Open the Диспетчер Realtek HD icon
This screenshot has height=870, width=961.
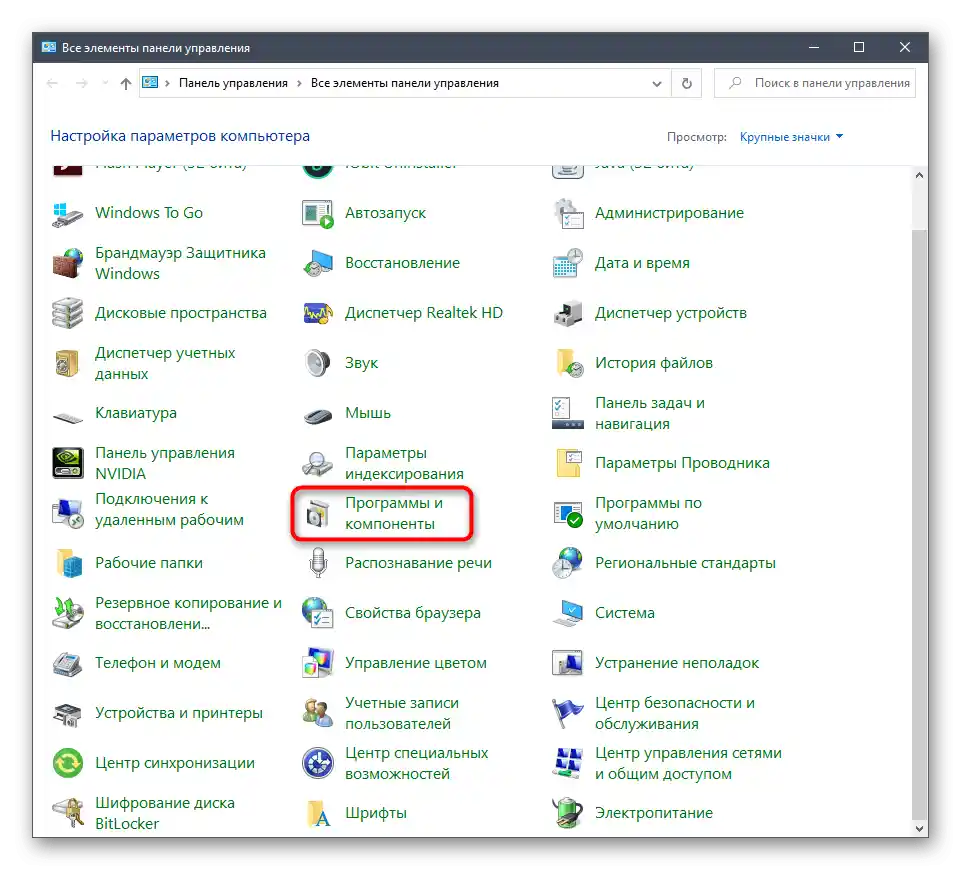(x=317, y=313)
